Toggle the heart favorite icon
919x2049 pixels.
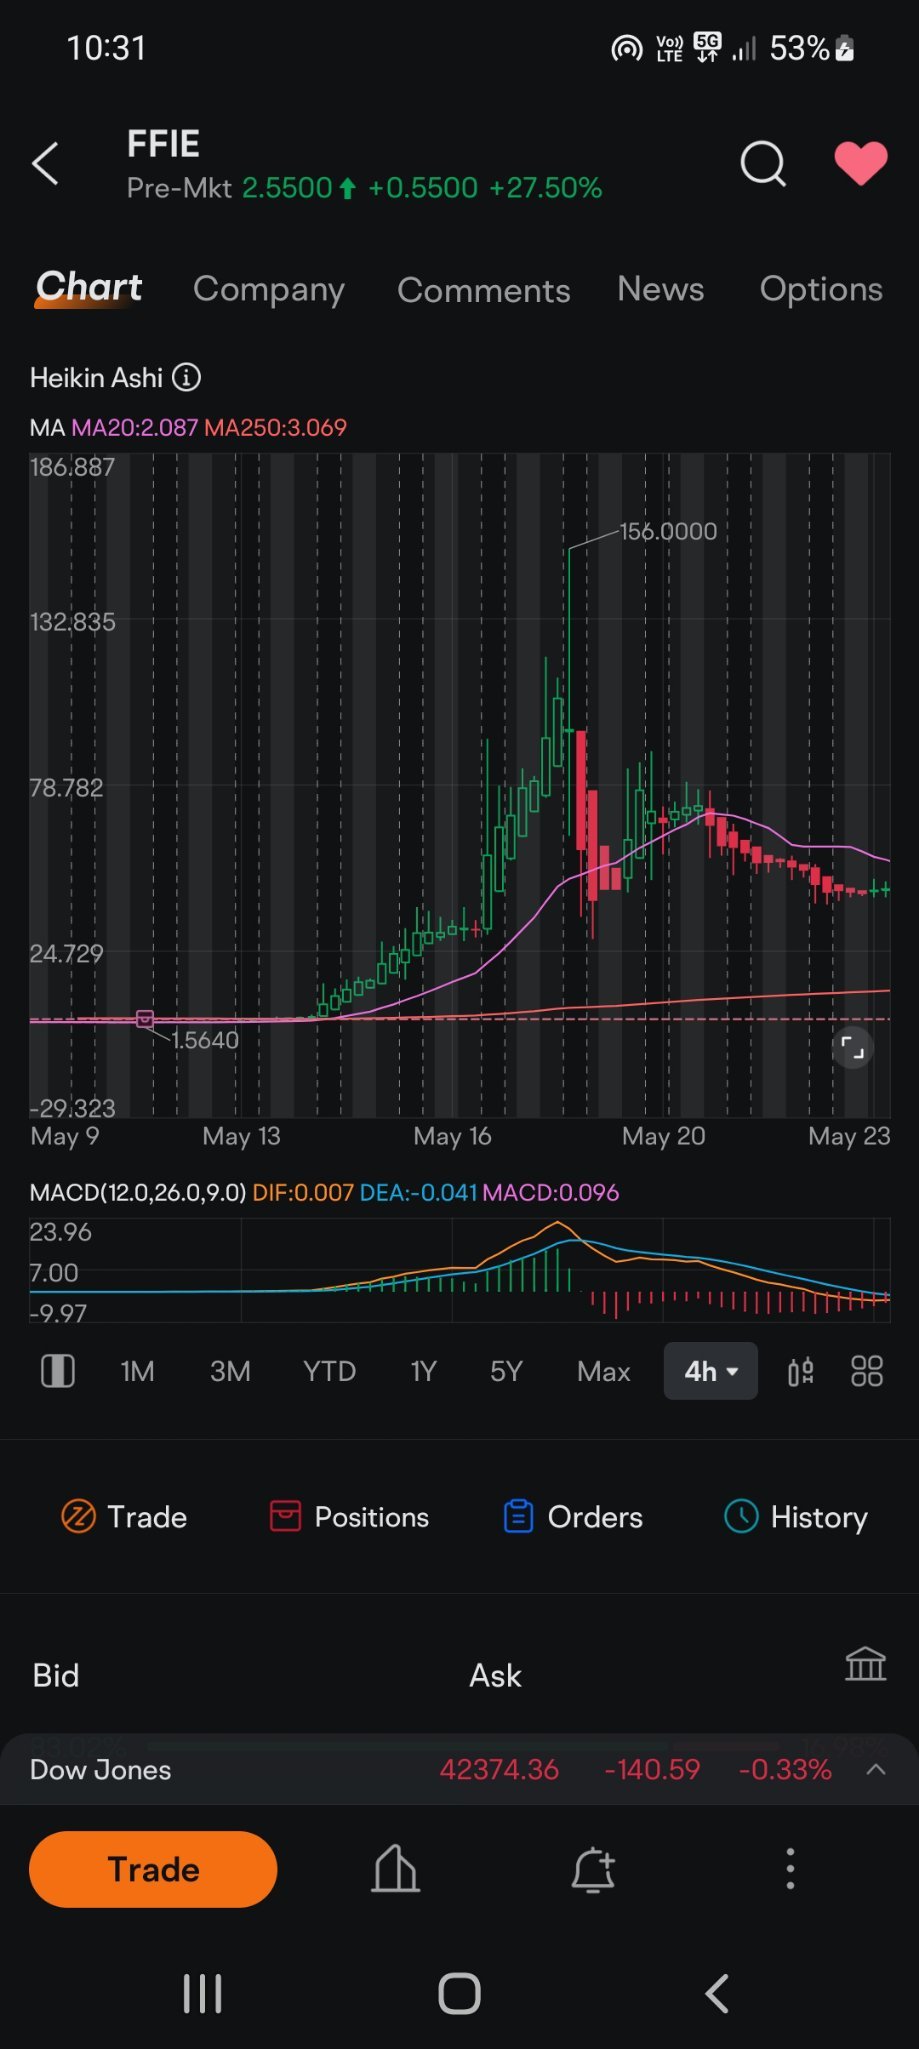pos(861,164)
